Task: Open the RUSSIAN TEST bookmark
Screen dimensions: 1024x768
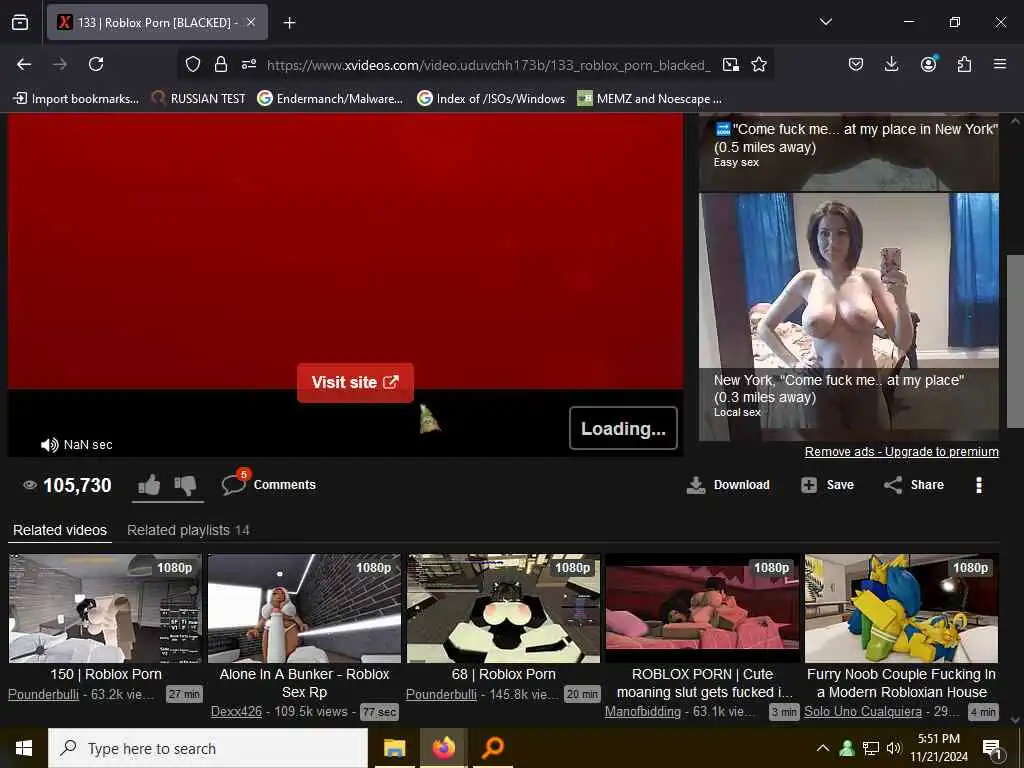Action: [x=199, y=99]
